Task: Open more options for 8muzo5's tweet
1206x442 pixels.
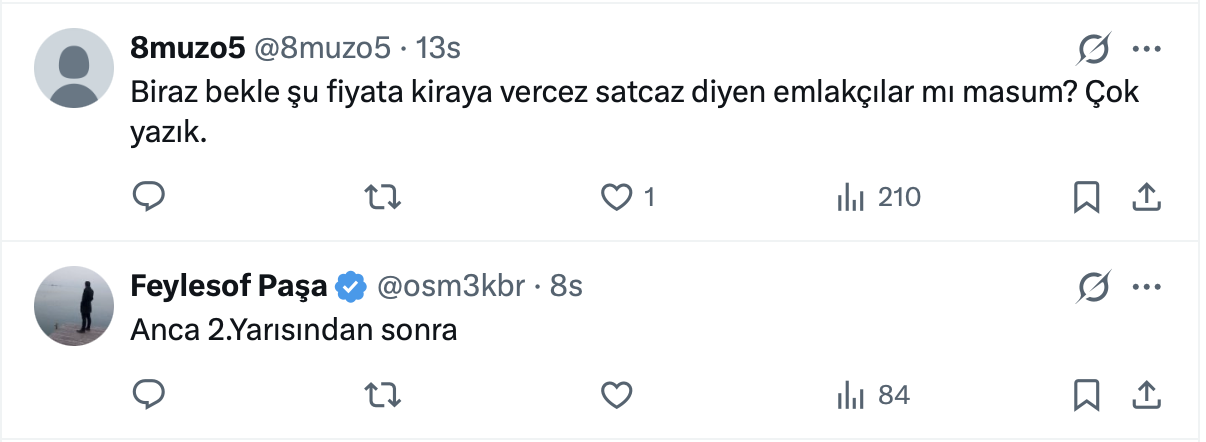Action: point(1145,48)
